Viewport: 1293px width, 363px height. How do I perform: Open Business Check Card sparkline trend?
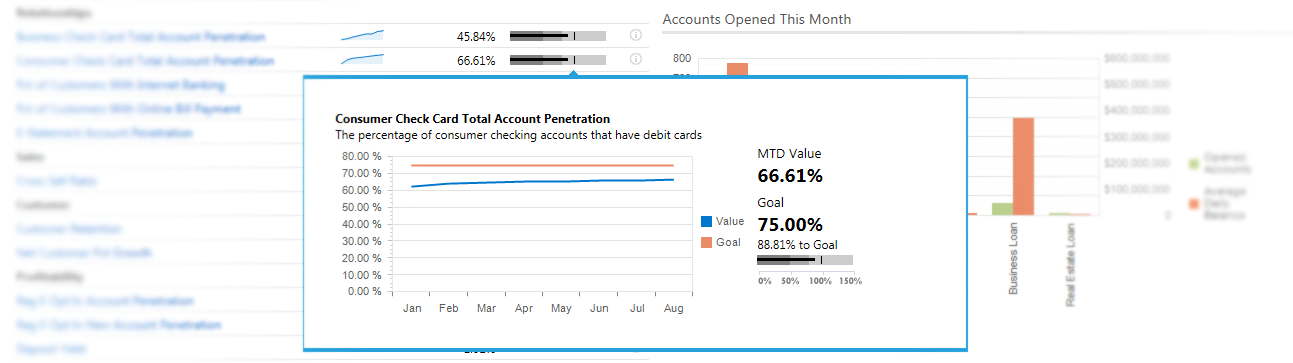pyautogui.click(x=362, y=35)
